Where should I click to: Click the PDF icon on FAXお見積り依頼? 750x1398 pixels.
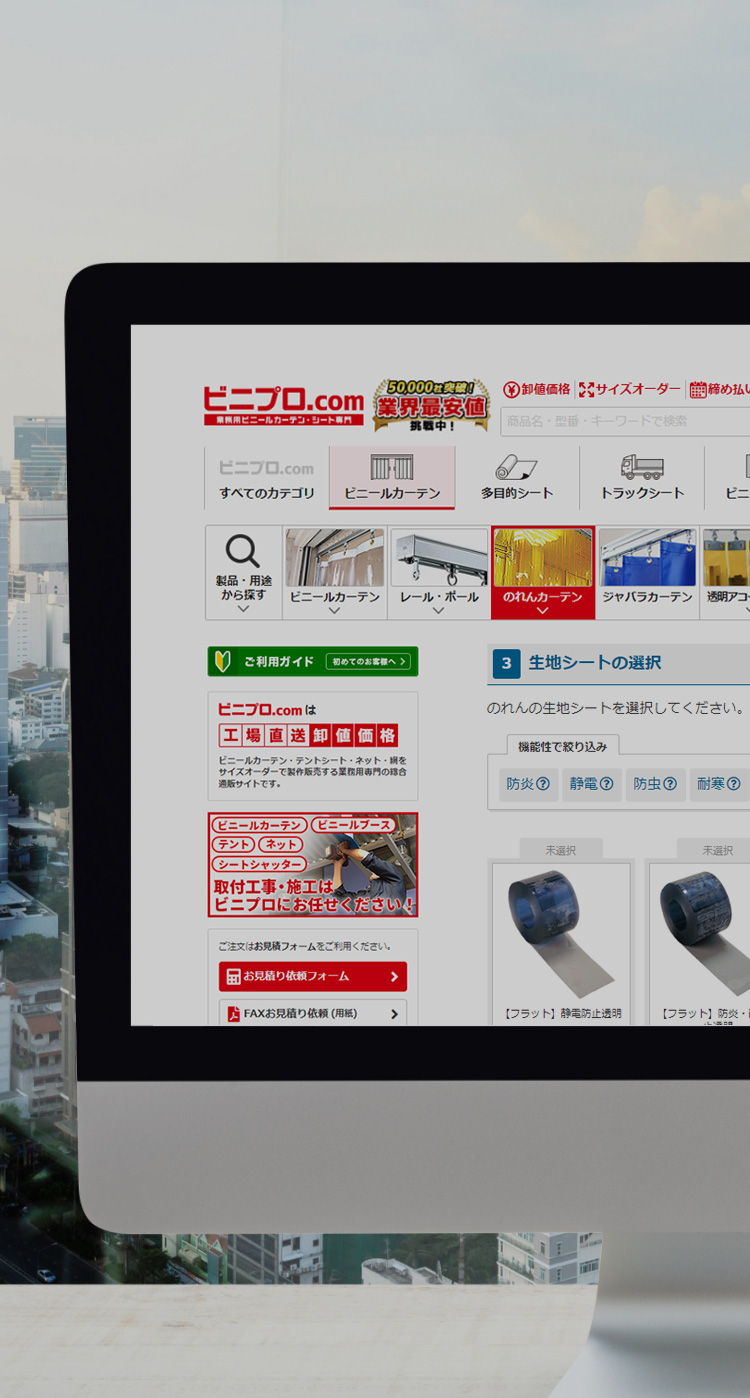click(233, 1013)
